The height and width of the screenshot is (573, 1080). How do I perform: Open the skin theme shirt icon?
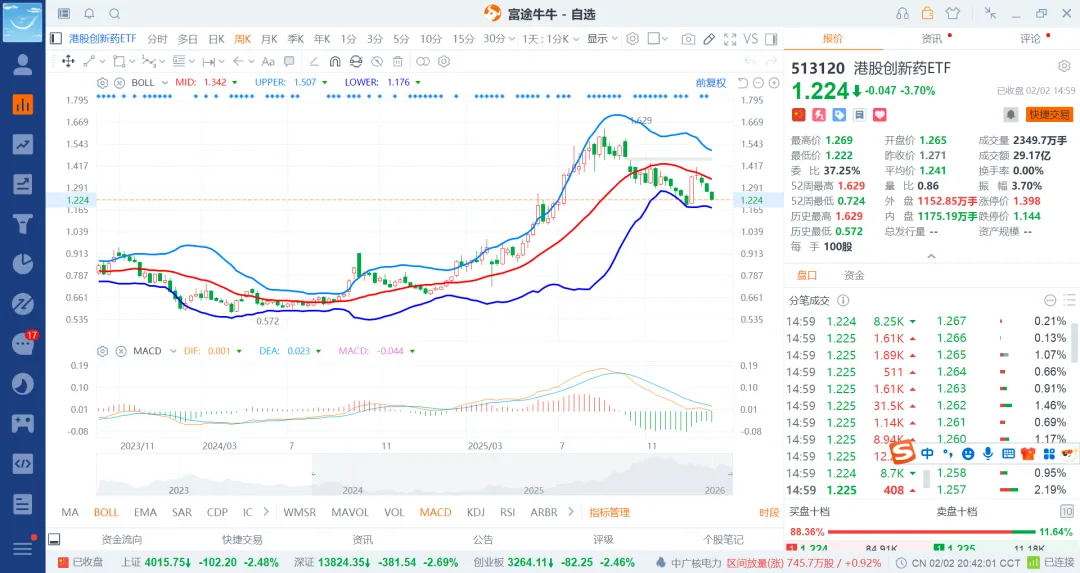[952, 13]
